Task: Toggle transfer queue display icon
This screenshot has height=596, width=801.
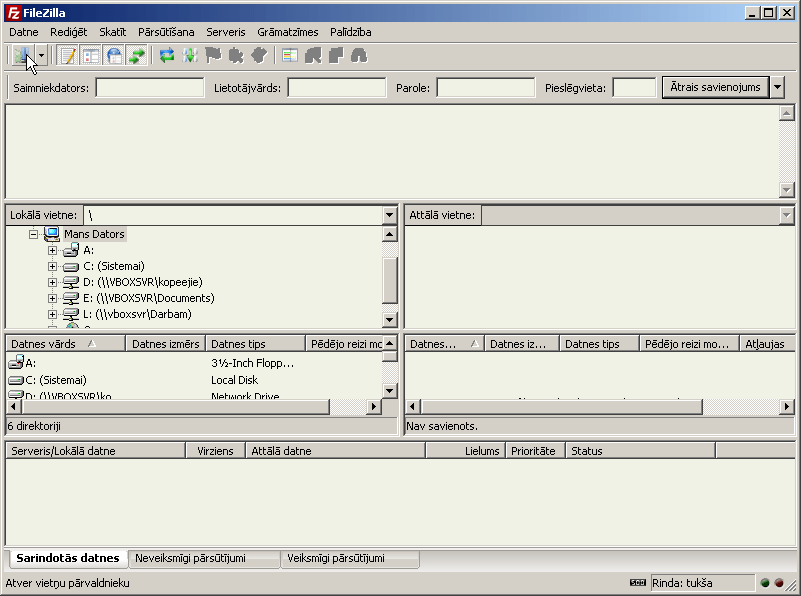Action: tap(137, 55)
